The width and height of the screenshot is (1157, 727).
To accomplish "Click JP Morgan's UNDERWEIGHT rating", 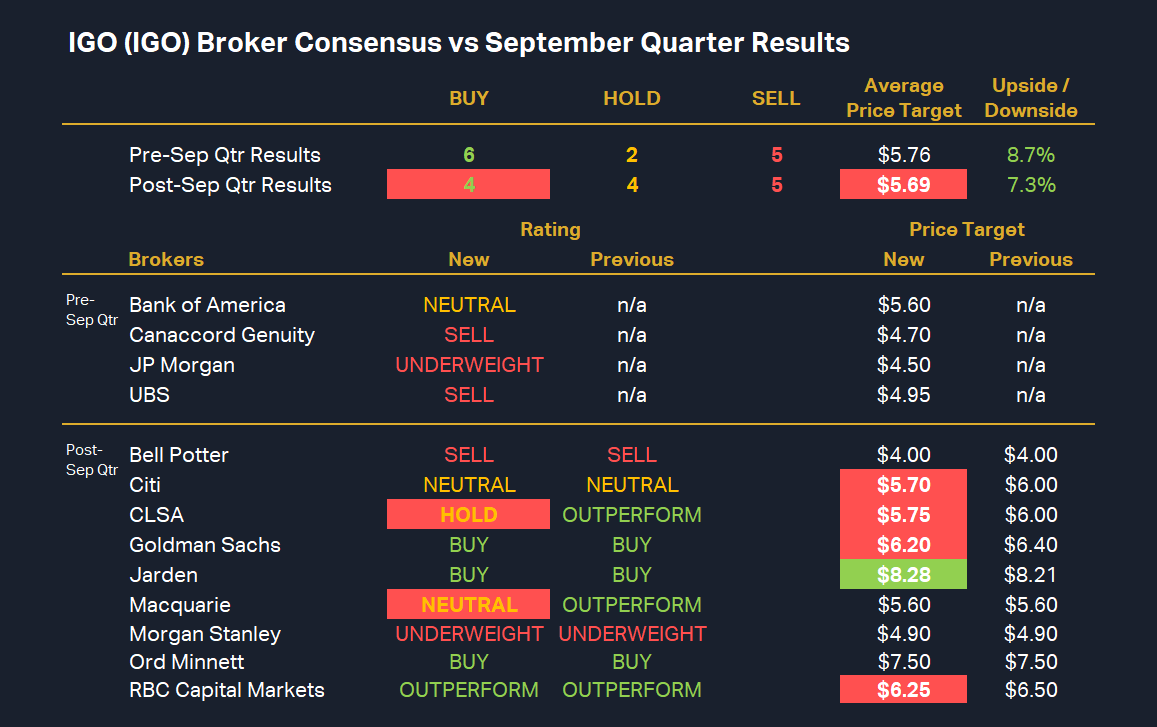I will (469, 365).
